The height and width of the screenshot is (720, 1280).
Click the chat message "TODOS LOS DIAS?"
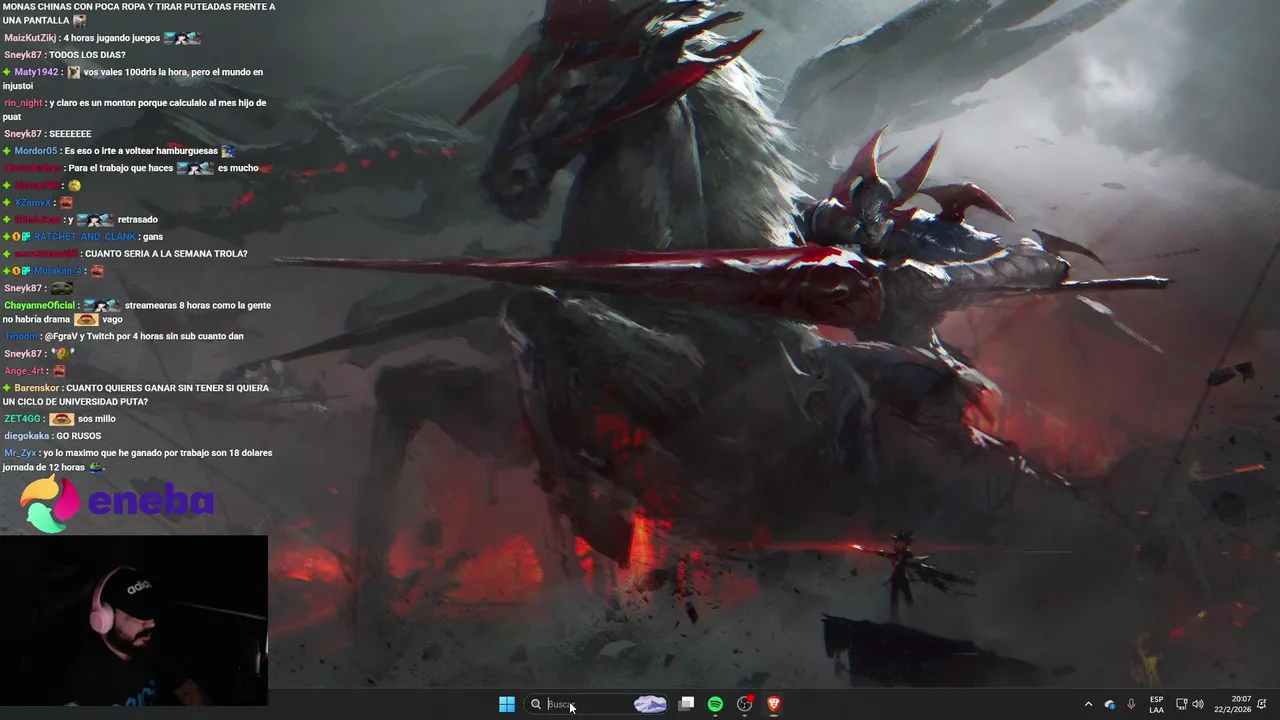(x=87, y=55)
